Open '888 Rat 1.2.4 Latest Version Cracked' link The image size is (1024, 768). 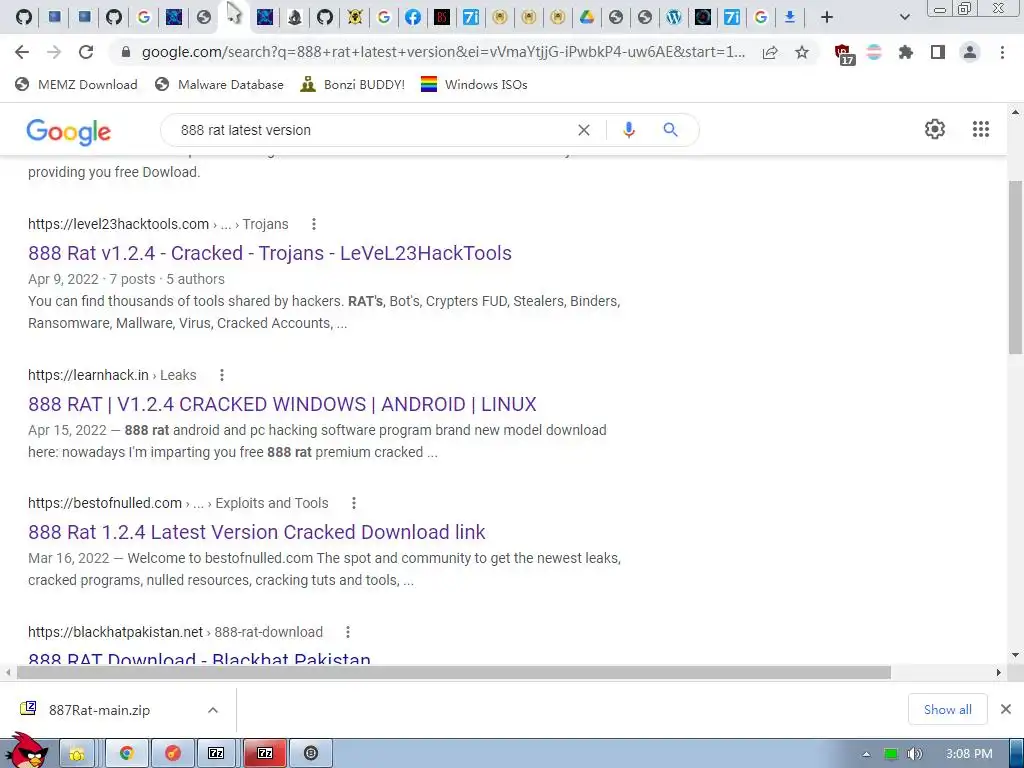click(x=257, y=532)
